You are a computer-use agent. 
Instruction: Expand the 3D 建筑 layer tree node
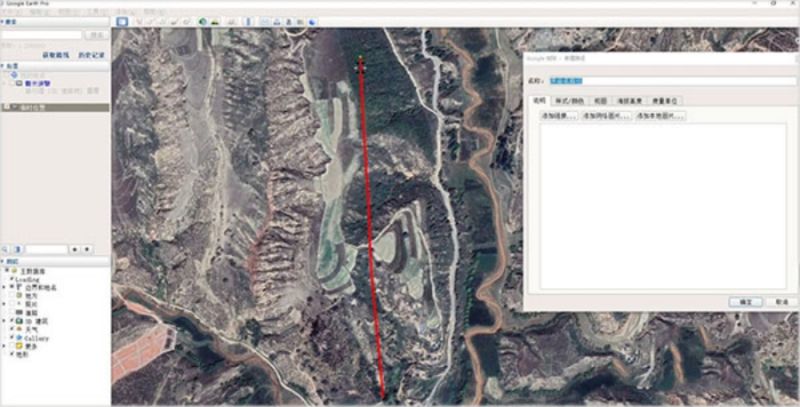point(4,321)
